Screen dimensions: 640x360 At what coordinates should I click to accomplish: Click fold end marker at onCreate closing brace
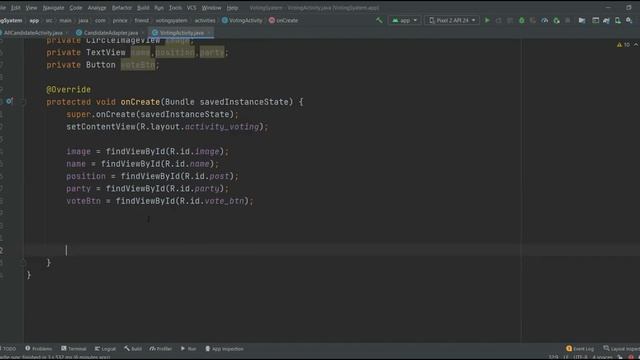pyautogui.click(x=23, y=262)
